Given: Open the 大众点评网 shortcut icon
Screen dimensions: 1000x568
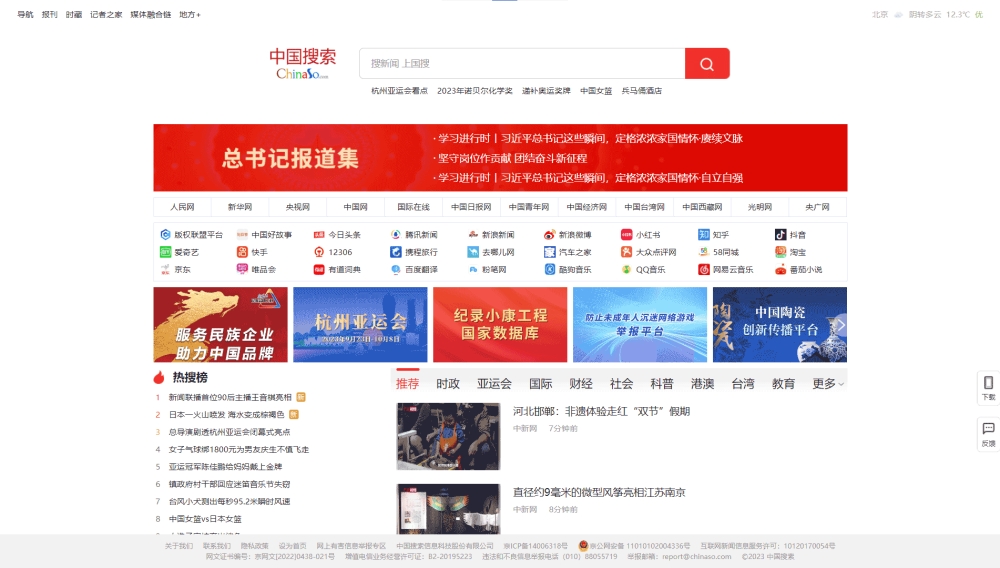Looking at the screenshot, I should pyautogui.click(x=626, y=252).
